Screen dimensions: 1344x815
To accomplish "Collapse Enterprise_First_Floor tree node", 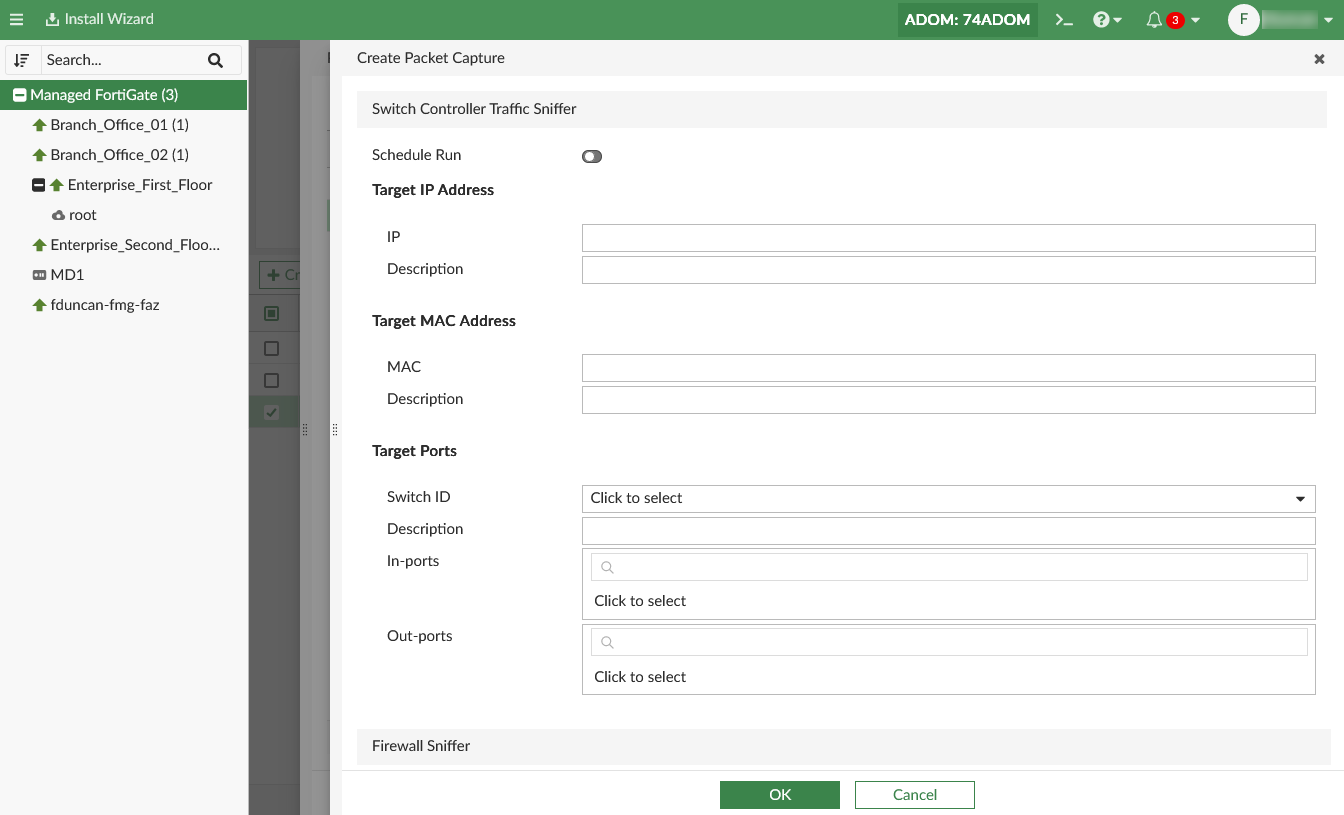I will (38, 185).
